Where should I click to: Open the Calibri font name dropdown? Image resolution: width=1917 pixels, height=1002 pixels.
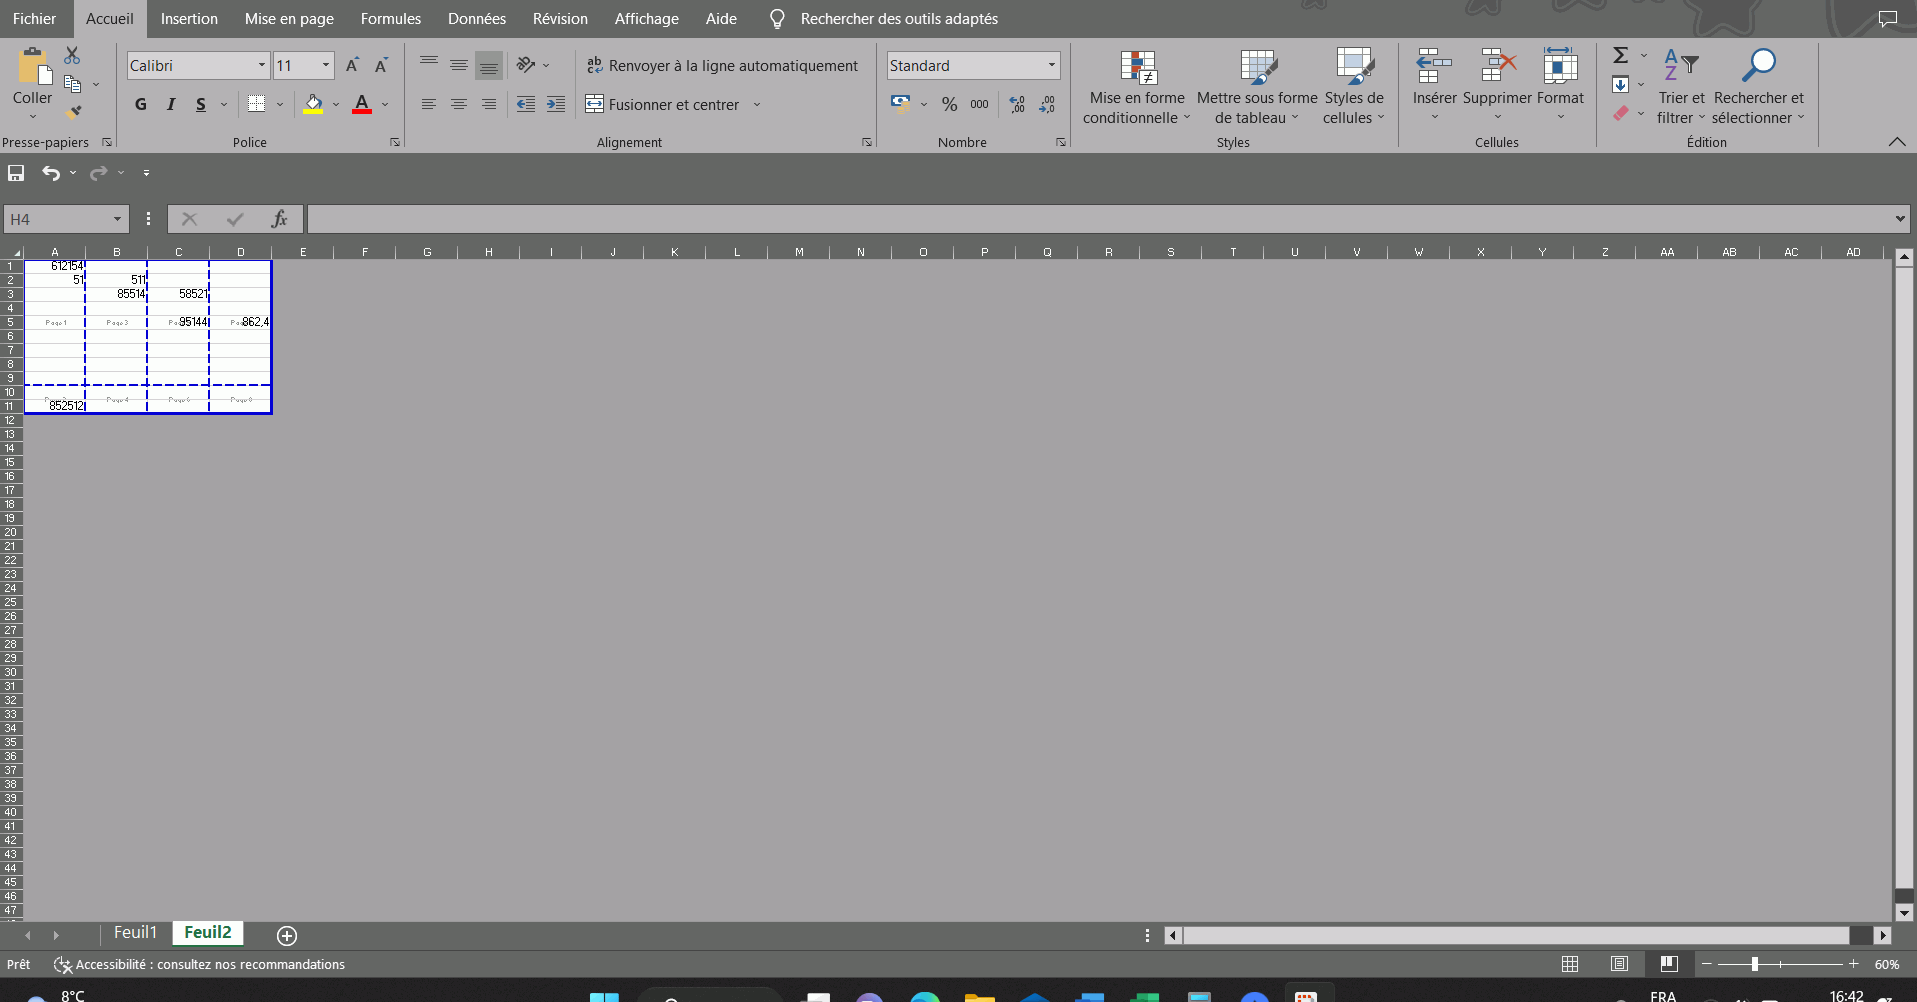pyautogui.click(x=262, y=66)
